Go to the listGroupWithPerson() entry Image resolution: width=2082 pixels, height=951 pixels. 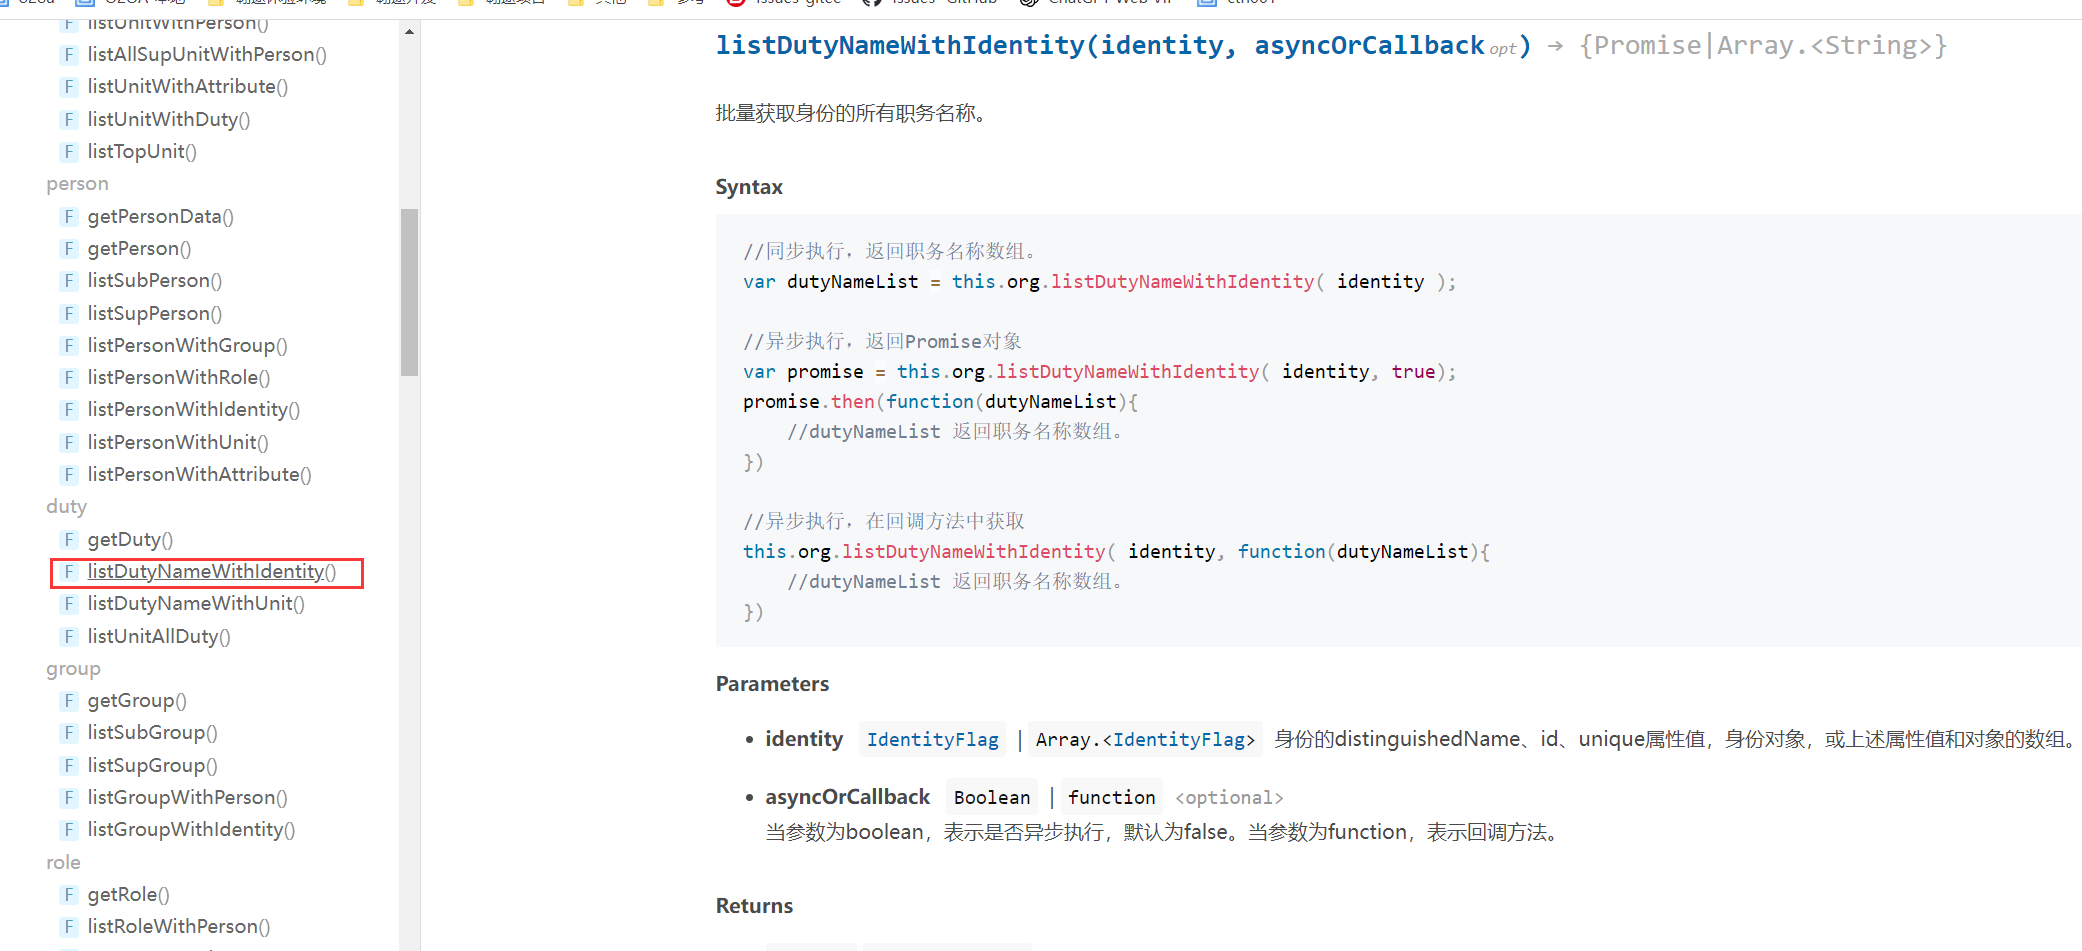(187, 798)
